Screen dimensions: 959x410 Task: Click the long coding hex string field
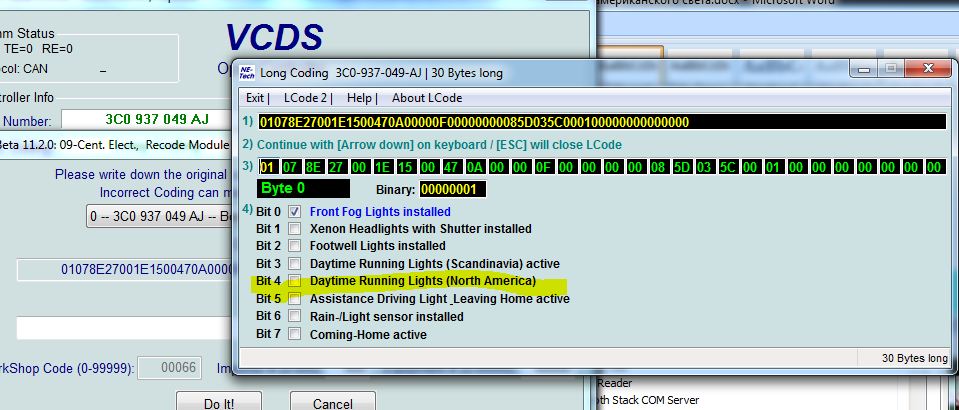pos(600,122)
